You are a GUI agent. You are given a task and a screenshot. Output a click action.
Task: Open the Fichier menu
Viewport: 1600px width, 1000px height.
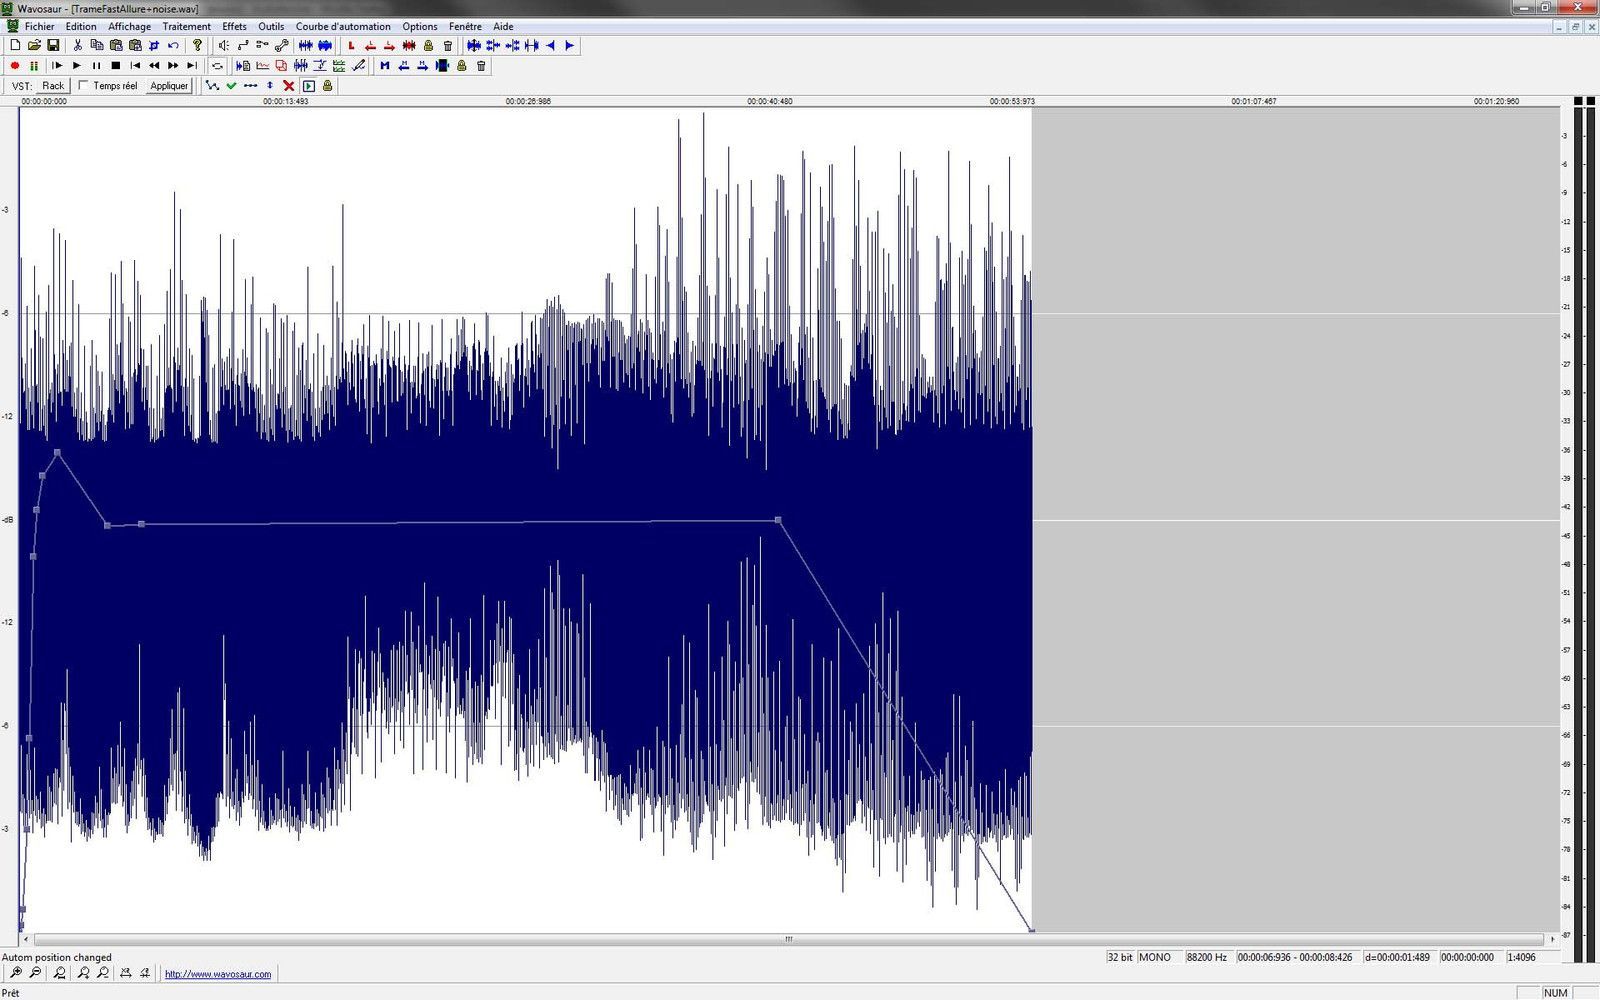[x=39, y=26]
